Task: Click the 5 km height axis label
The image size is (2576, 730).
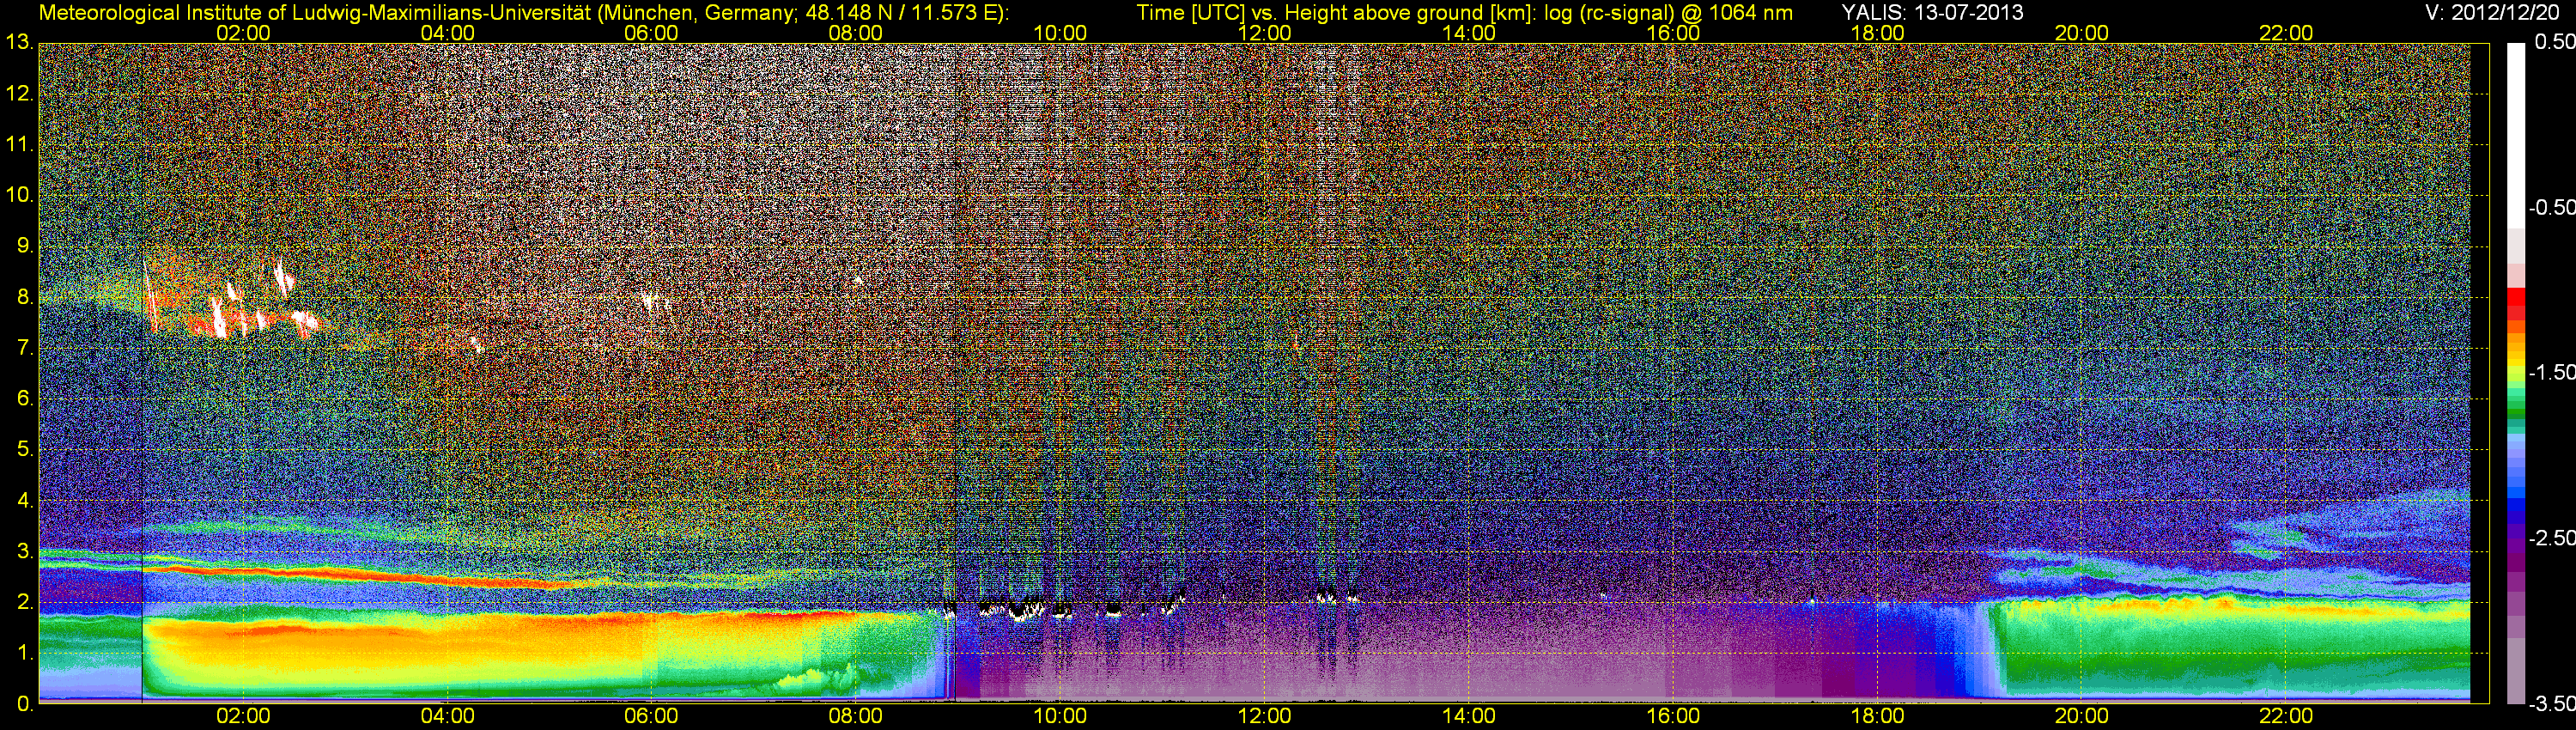Action: [x=24, y=449]
